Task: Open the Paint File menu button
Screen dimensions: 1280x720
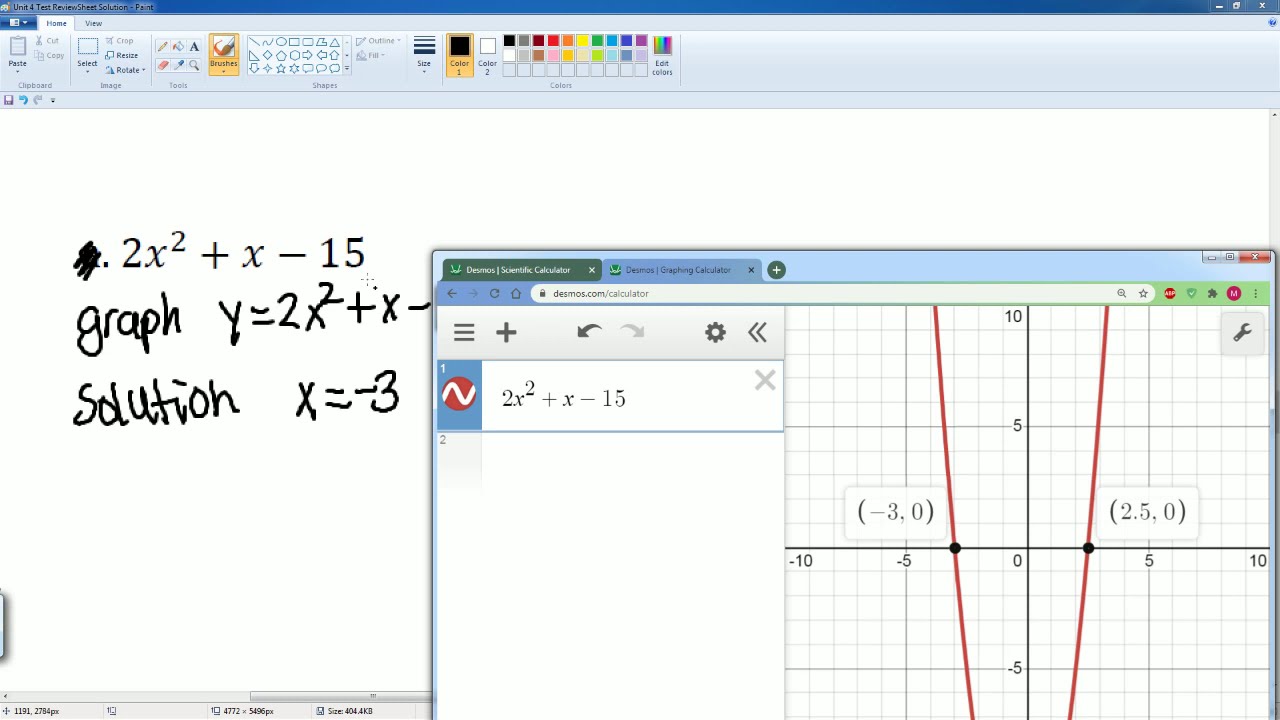Action: (x=19, y=23)
